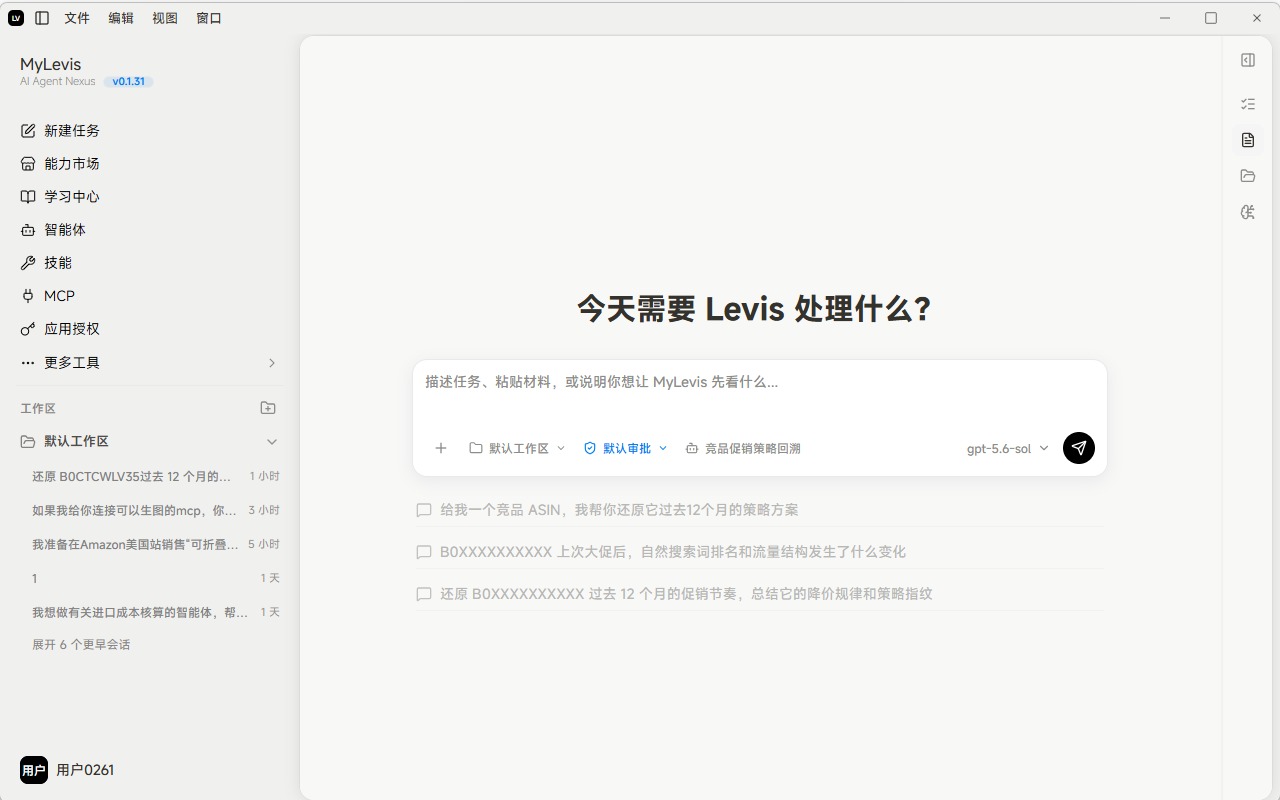
Task: Open the MCP plug icon entry
Action: pyautogui.click(x=28, y=296)
